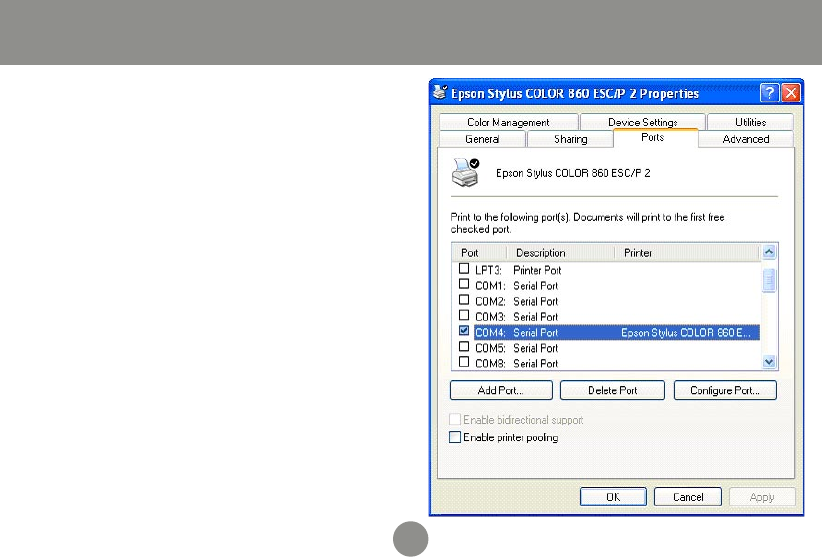Open Configure Port settings

coord(725,390)
